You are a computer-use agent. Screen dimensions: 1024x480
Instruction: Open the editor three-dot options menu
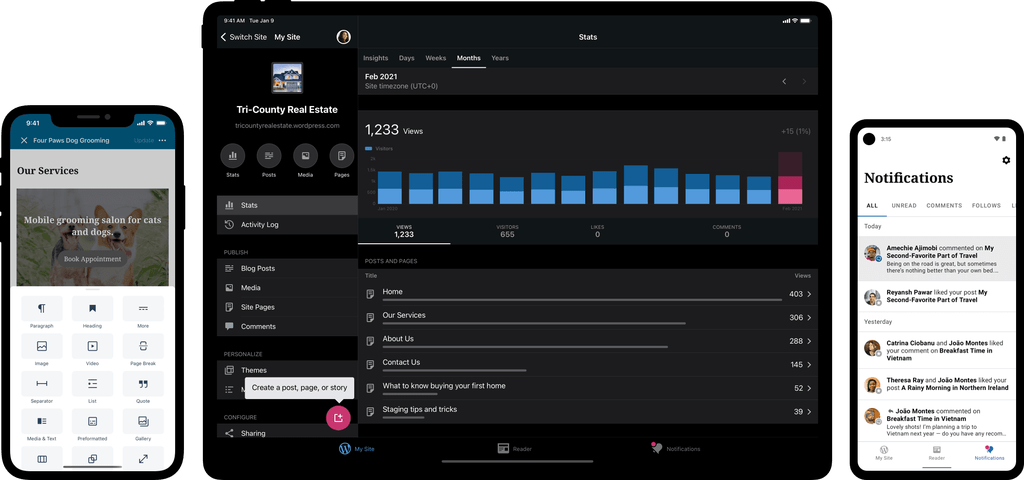pyautogui.click(x=162, y=140)
